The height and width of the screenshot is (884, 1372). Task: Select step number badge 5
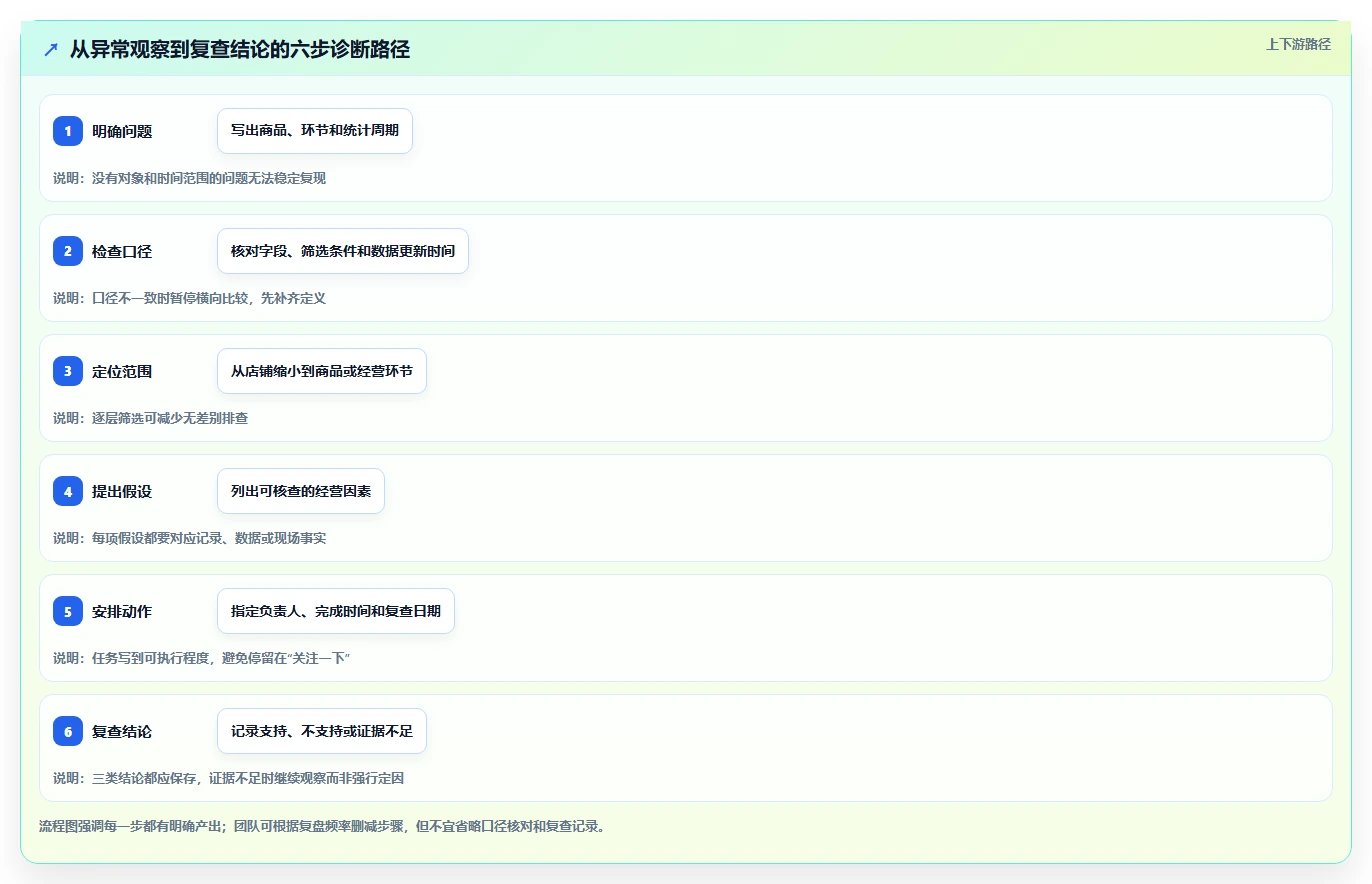(x=68, y=611)
